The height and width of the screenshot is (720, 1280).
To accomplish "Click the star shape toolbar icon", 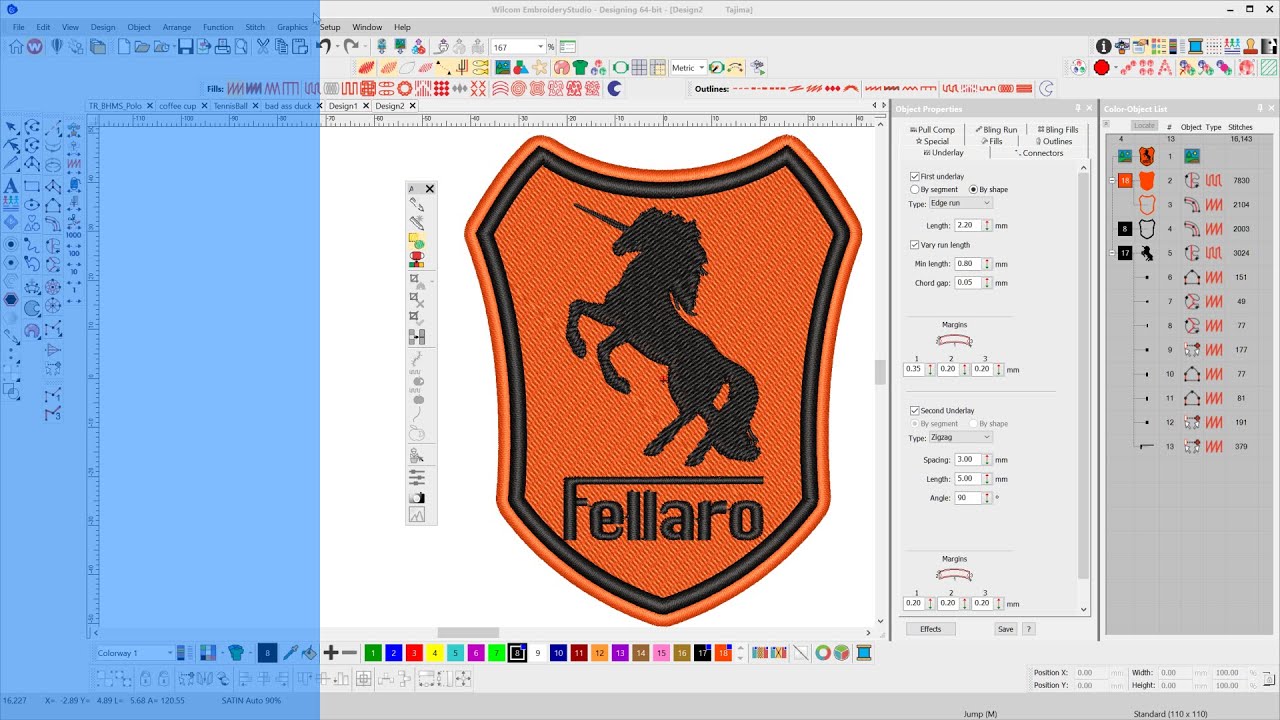I will point(539,67).
